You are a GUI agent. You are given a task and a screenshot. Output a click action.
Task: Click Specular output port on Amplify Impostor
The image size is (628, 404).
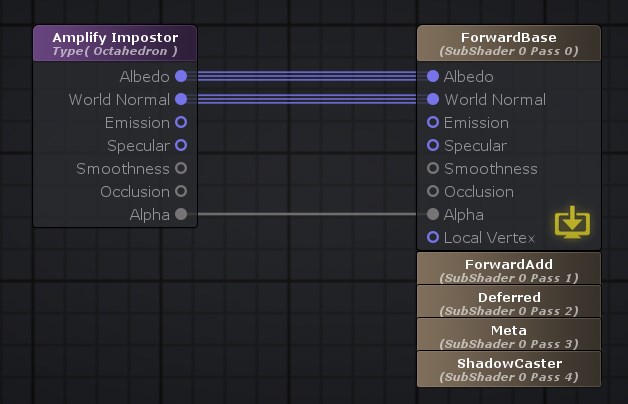[x=181, y=145]
